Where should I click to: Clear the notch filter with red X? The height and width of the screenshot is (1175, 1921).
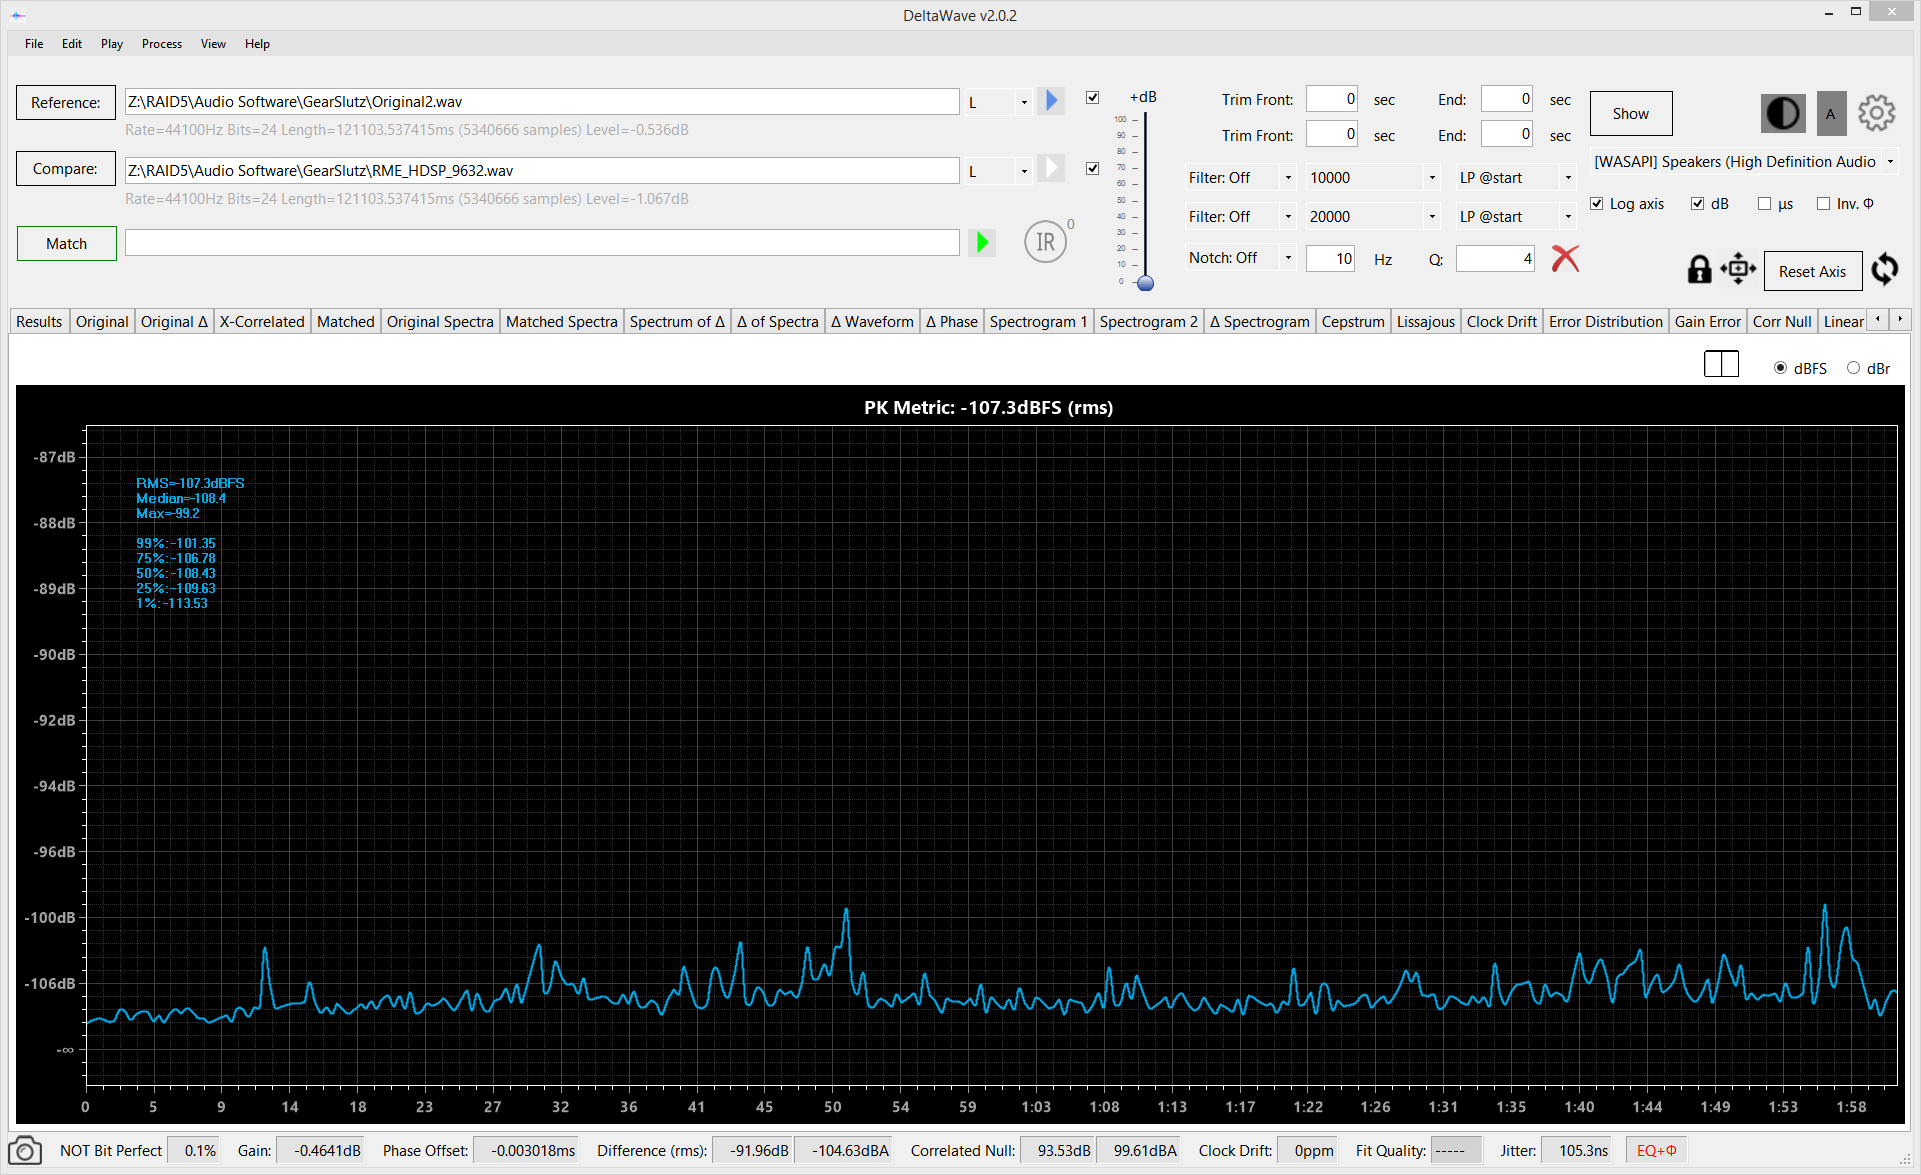click(x=1565, y=258)
